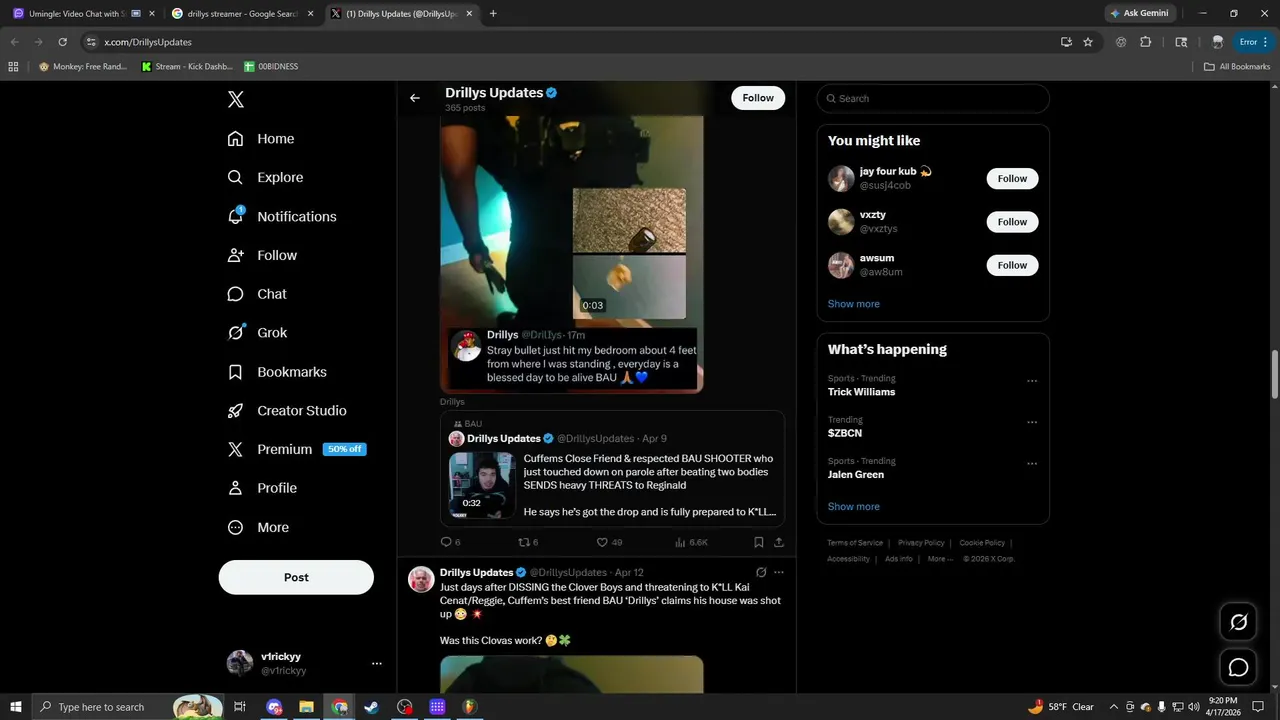This screenshot has height=720, width=1280.
Task: Open options dots for Jalen Green trend
Action: point(1032,464)
